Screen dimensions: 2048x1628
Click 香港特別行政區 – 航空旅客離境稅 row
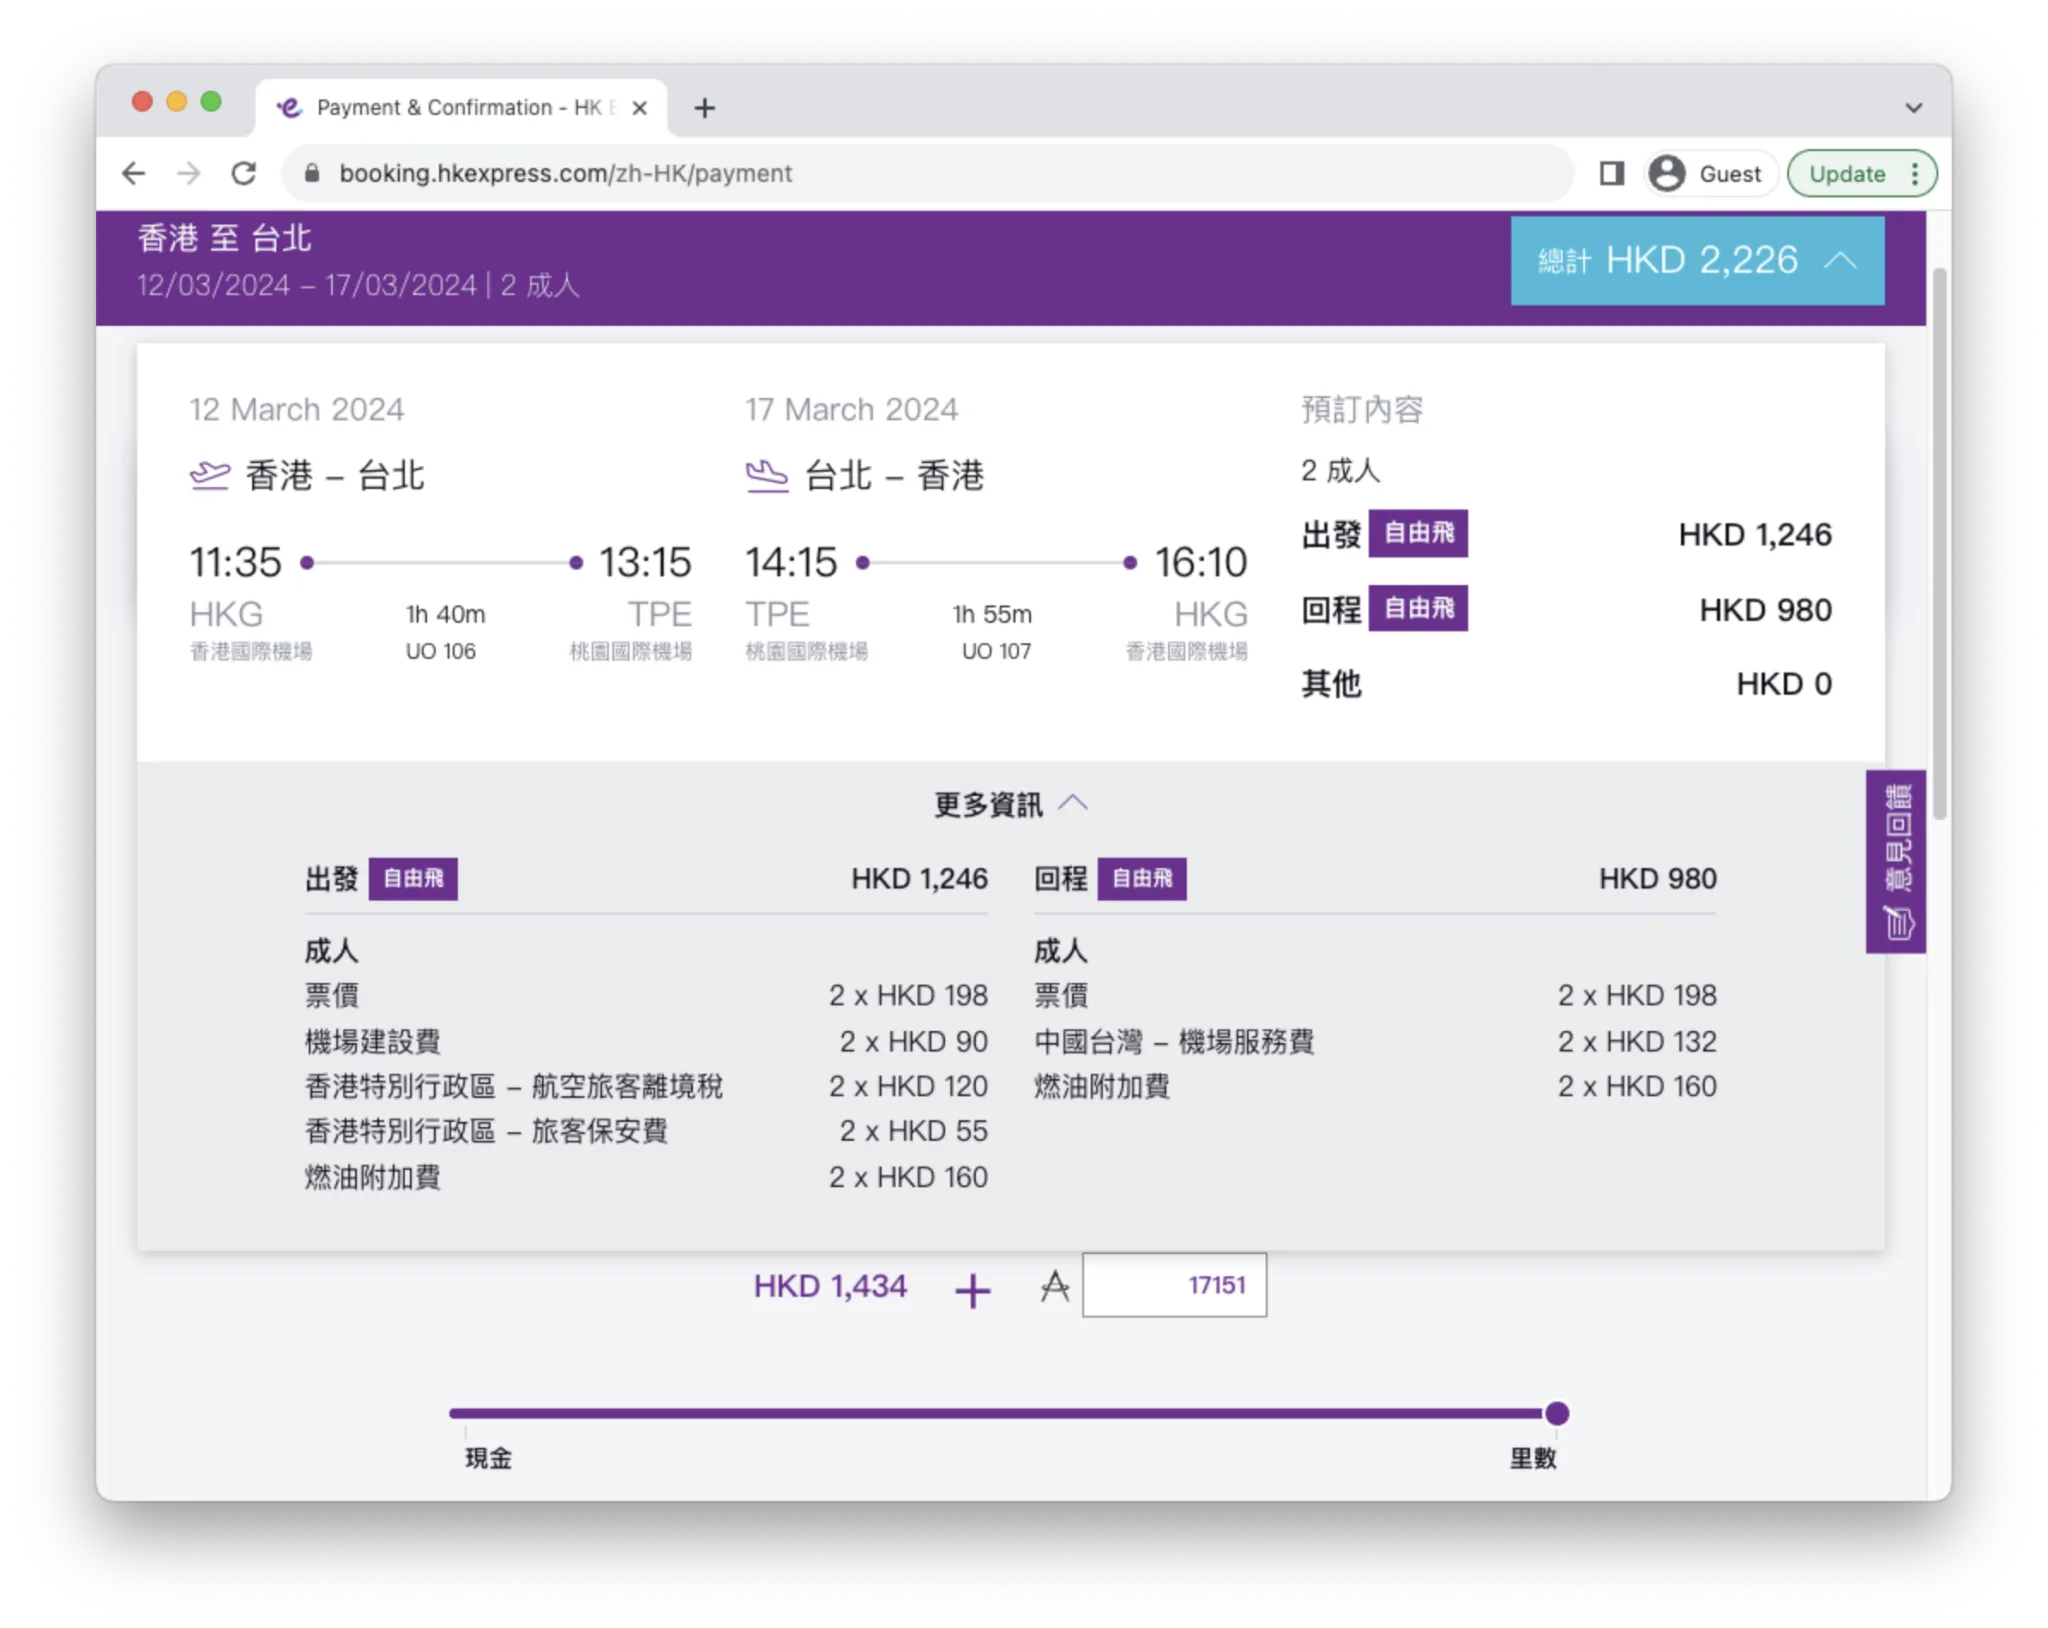tap(646, 1086)
